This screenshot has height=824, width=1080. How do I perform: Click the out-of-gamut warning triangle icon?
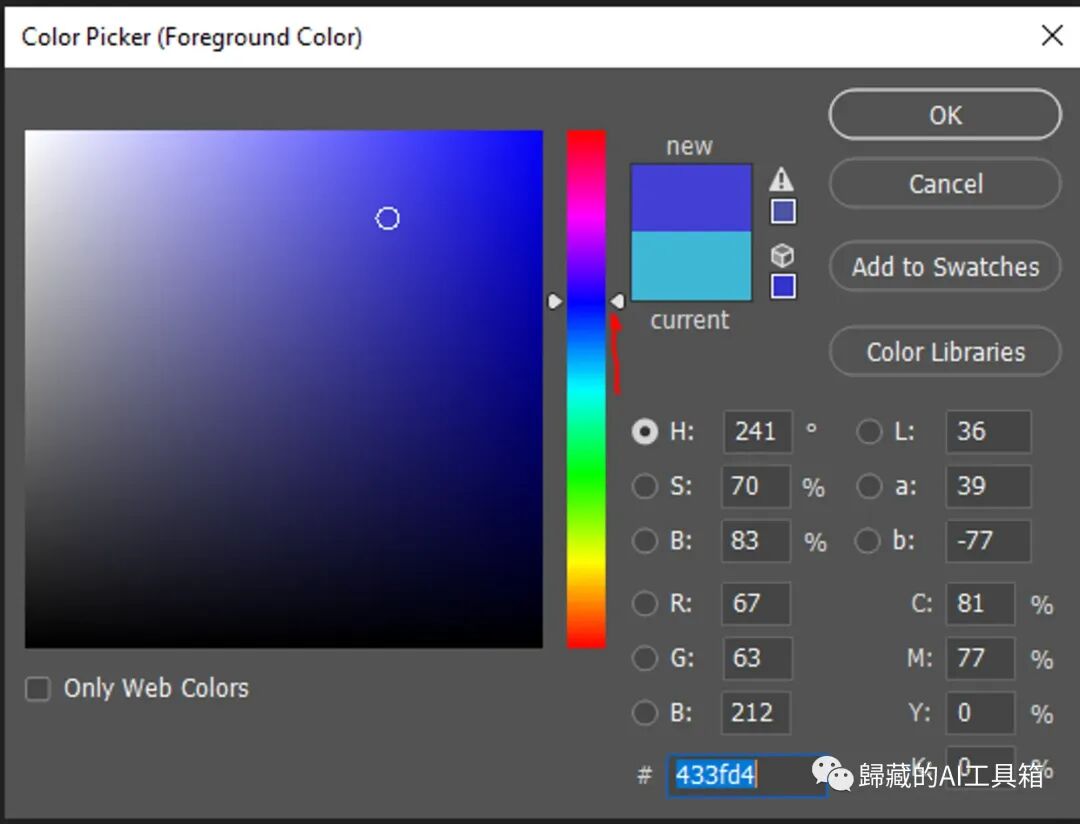coord(781,179)
